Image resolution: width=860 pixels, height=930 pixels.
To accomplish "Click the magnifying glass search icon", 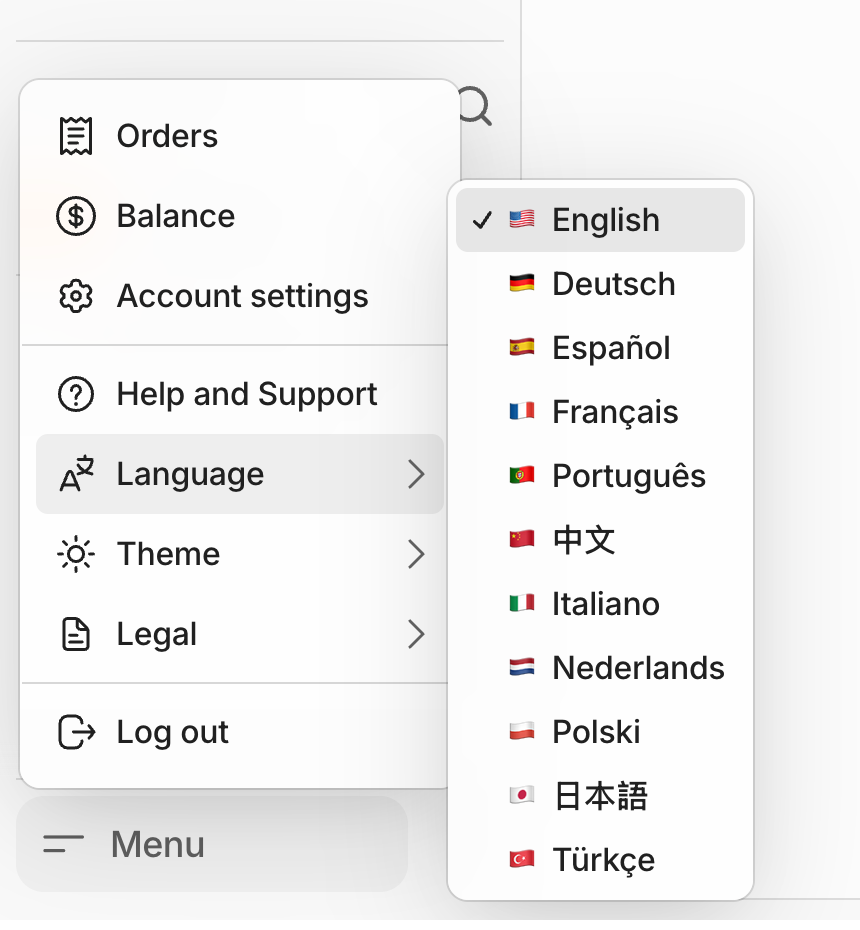I will 475,106.
